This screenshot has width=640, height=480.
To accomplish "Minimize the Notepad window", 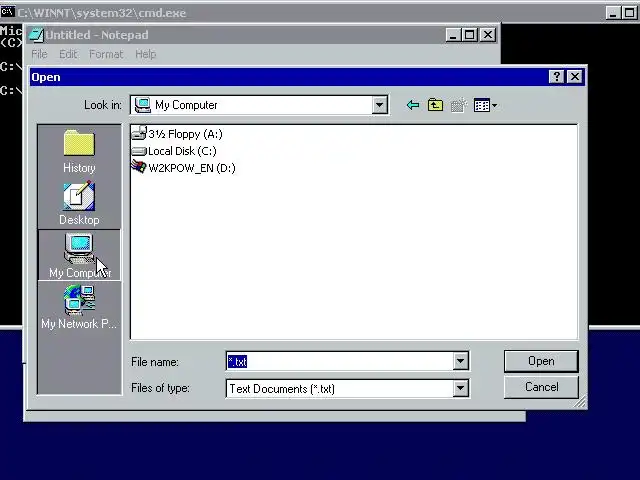I will 452,35.
